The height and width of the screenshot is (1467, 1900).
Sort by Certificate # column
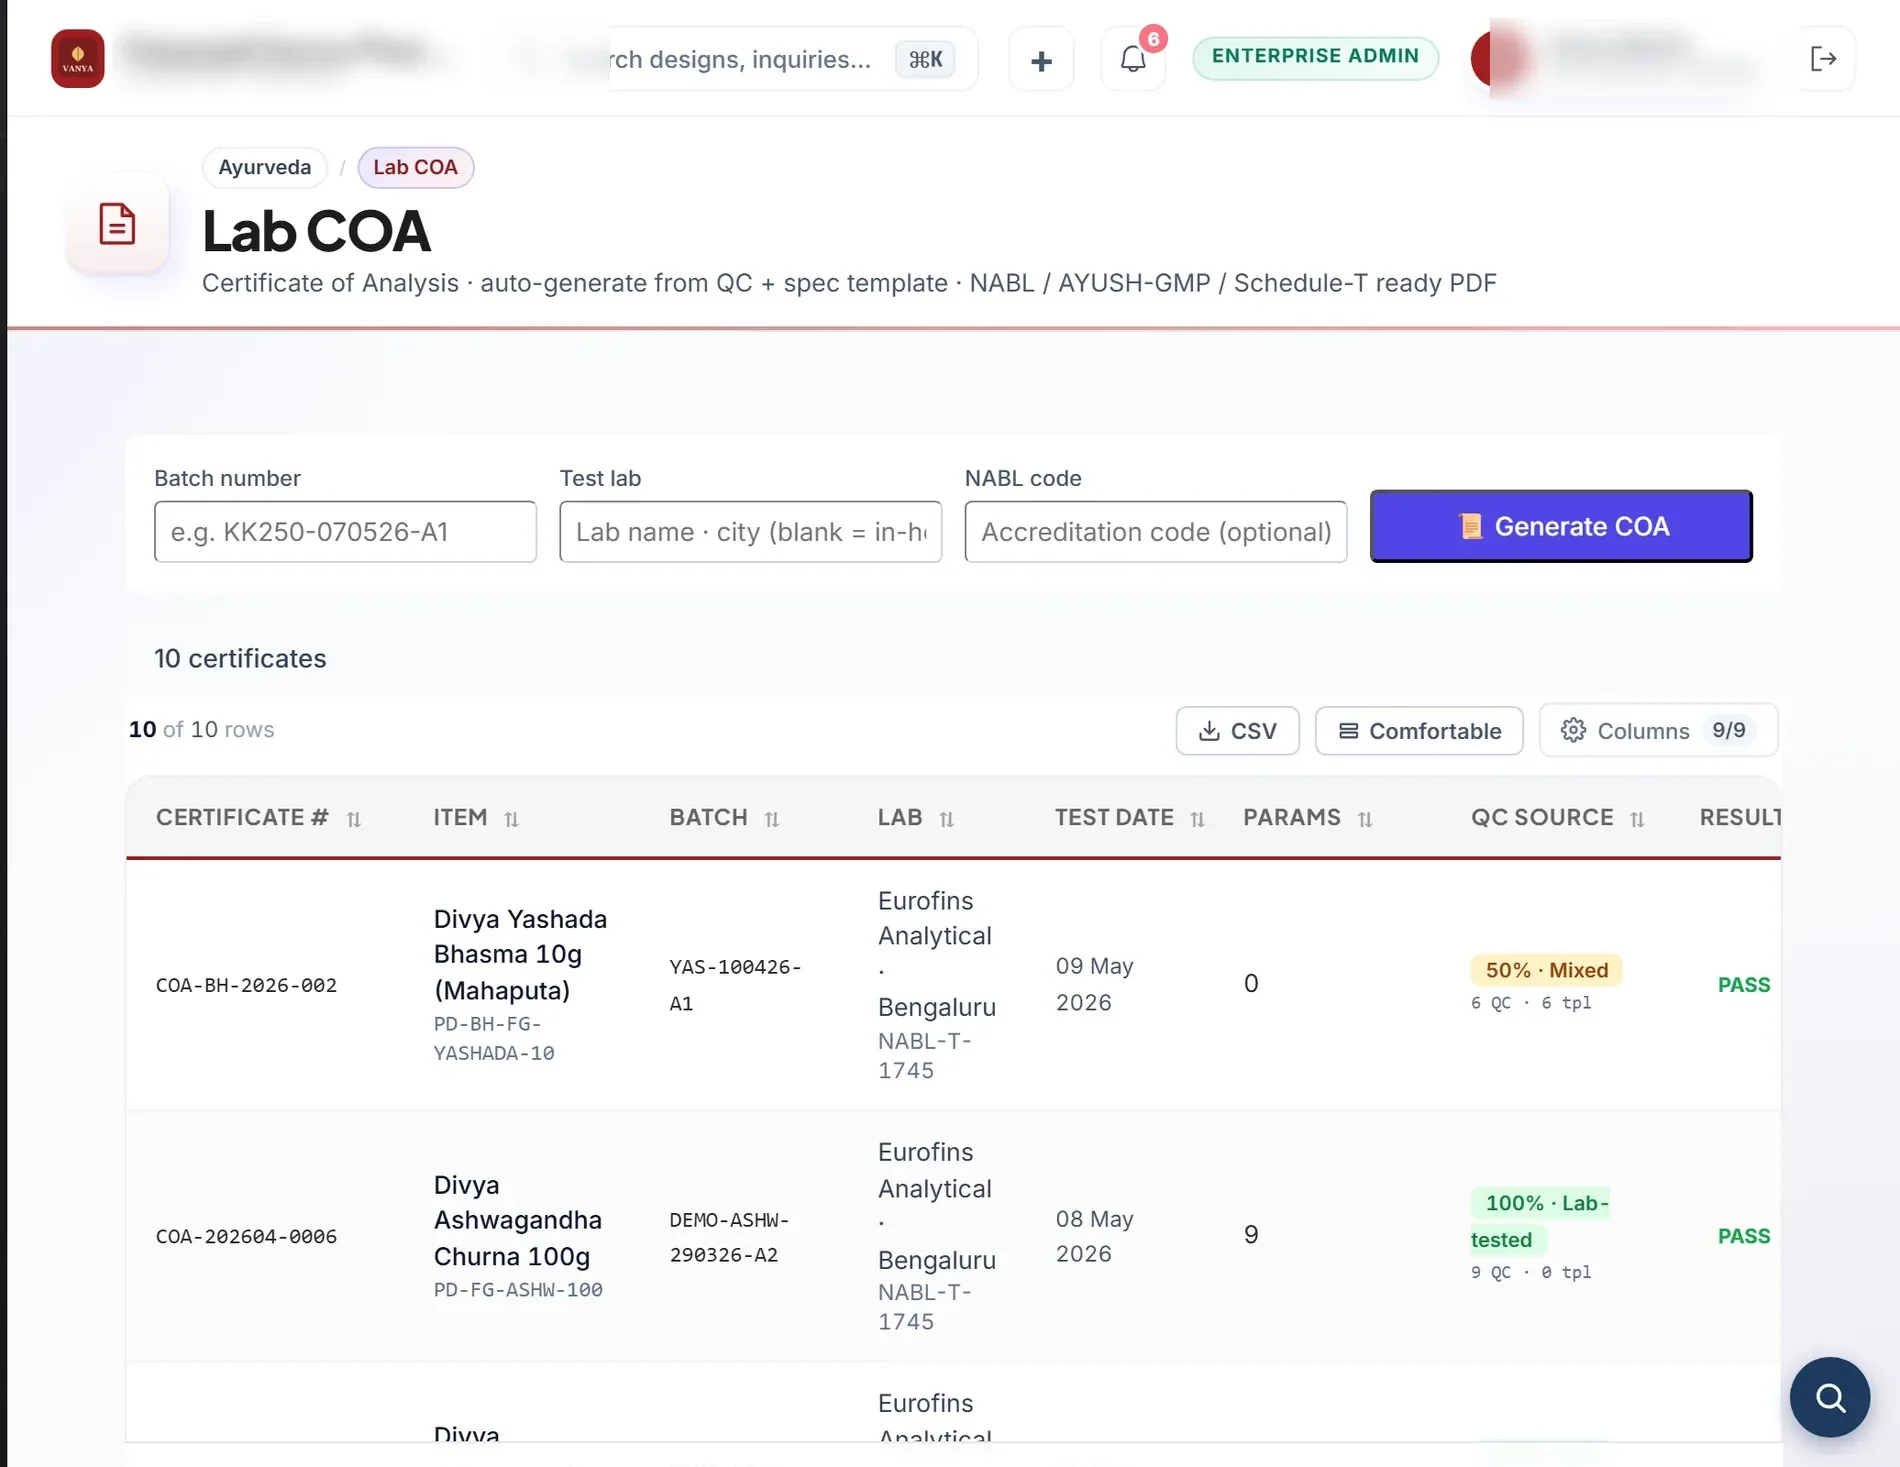(354, 819)
